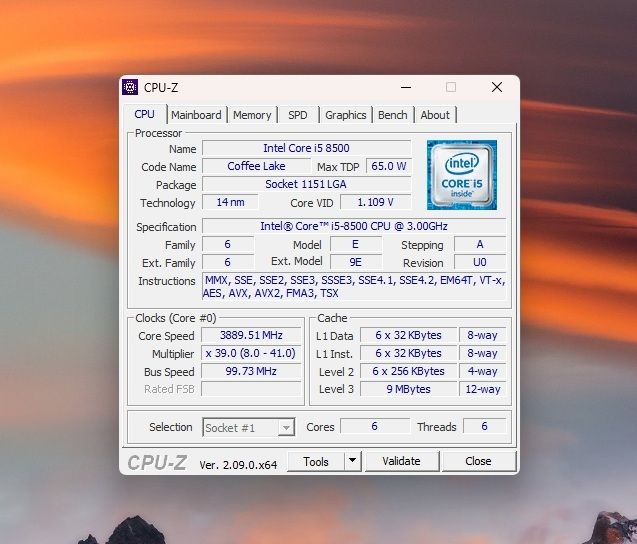
Task: Click the Level 3 9 MBytes value
Action: tap(408, 389)
